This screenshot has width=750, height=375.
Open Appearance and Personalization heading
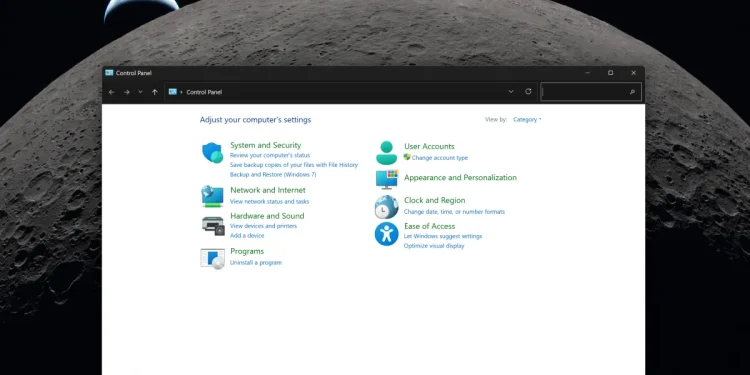pyautogui.click(x=460, y=177)
